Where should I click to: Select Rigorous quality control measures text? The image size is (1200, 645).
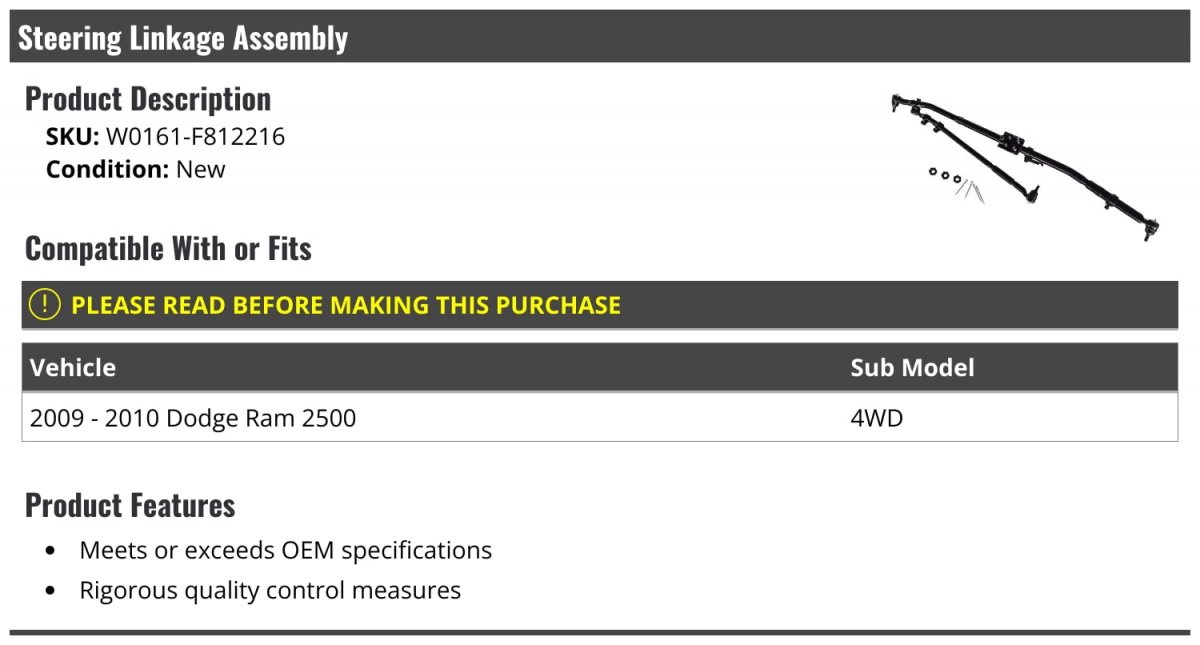pos(270,590)
